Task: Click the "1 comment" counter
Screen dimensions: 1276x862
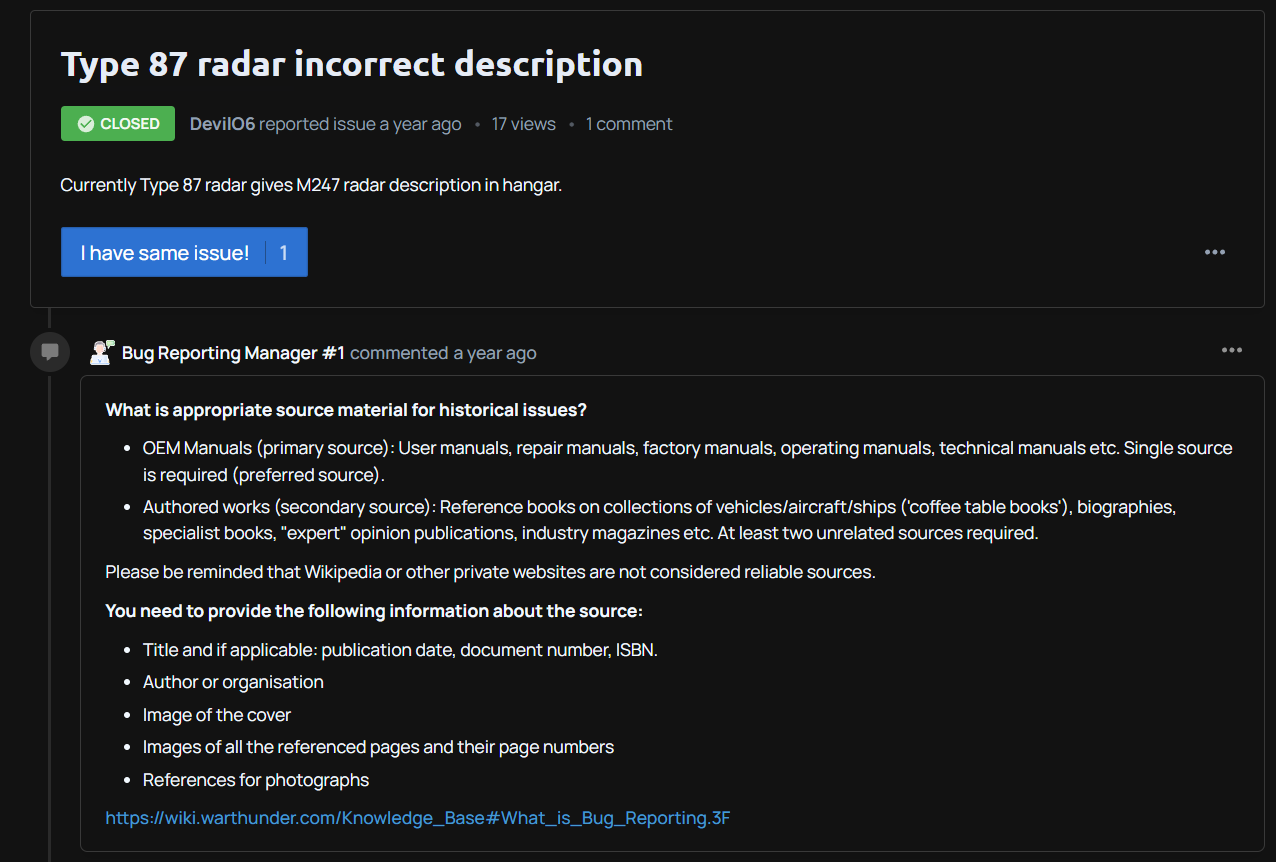Action: click(x=629, y=124)
